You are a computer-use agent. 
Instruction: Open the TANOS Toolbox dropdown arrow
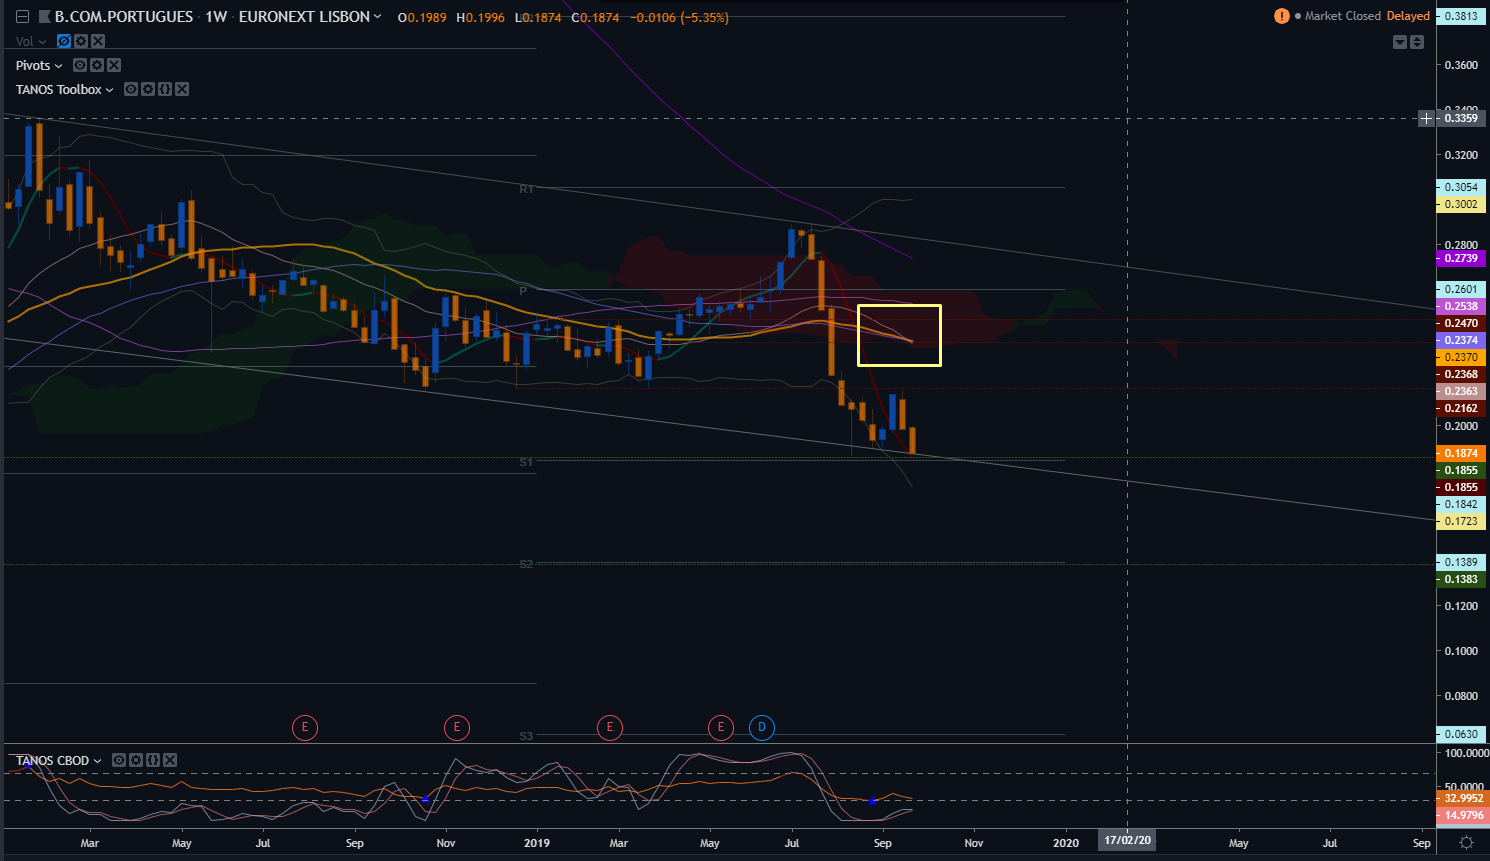109,90
